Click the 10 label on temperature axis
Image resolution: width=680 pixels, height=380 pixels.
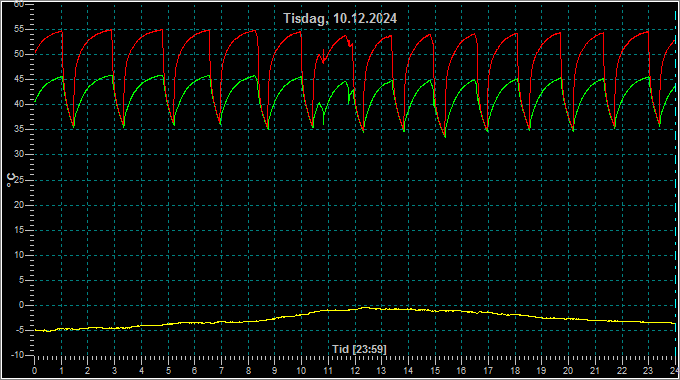tap(19, 255)
